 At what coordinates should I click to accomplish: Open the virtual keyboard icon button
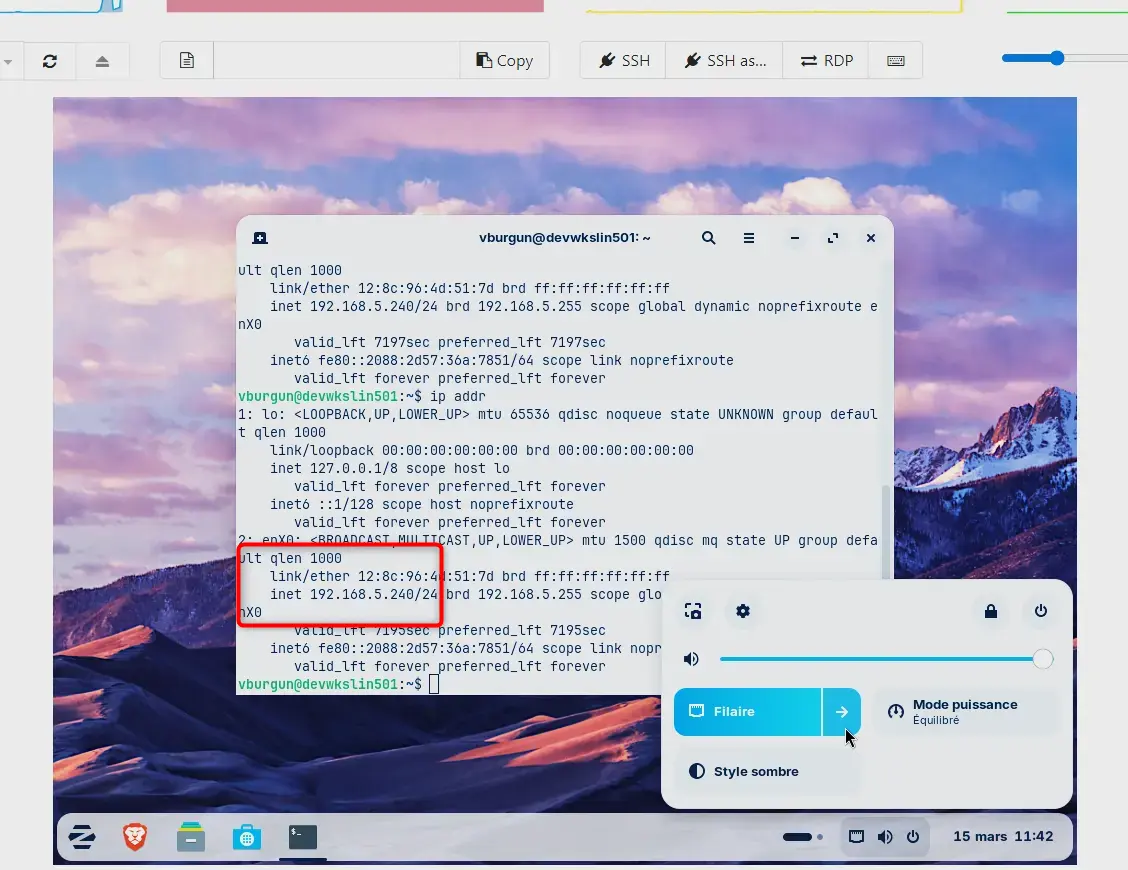click(x=896, y=61)
